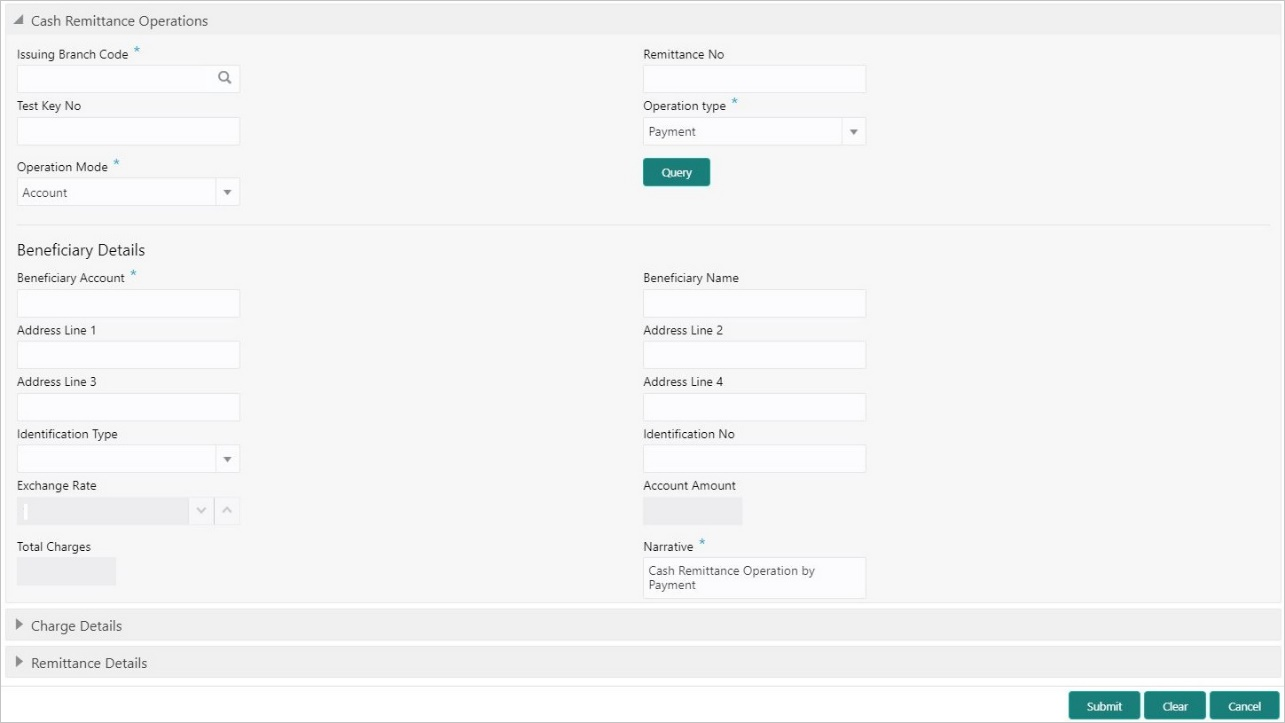Decrease Exchange Rate with down arrow
Image resolution: width=1285 pixels, height=723 pixels.
(x=201, y=511)
